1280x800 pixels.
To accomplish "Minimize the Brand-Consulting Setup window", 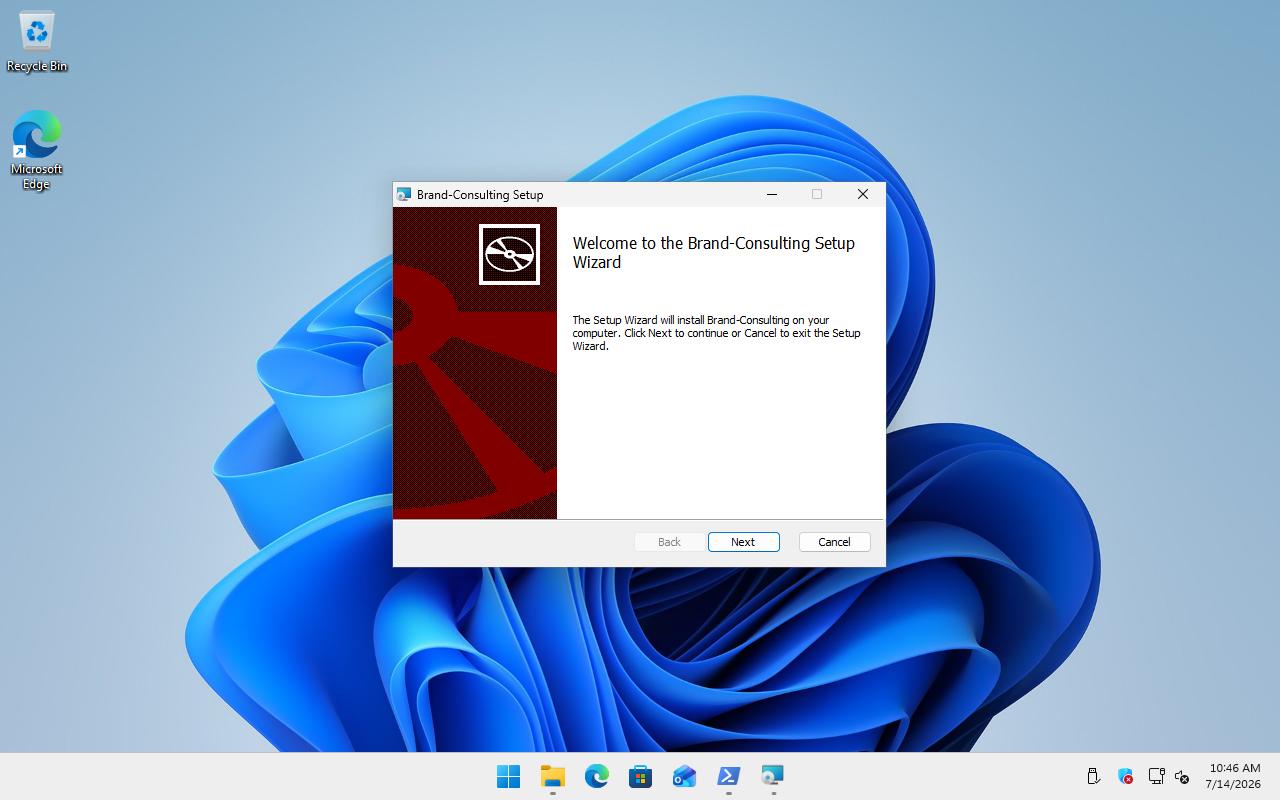I will point(772,194).
